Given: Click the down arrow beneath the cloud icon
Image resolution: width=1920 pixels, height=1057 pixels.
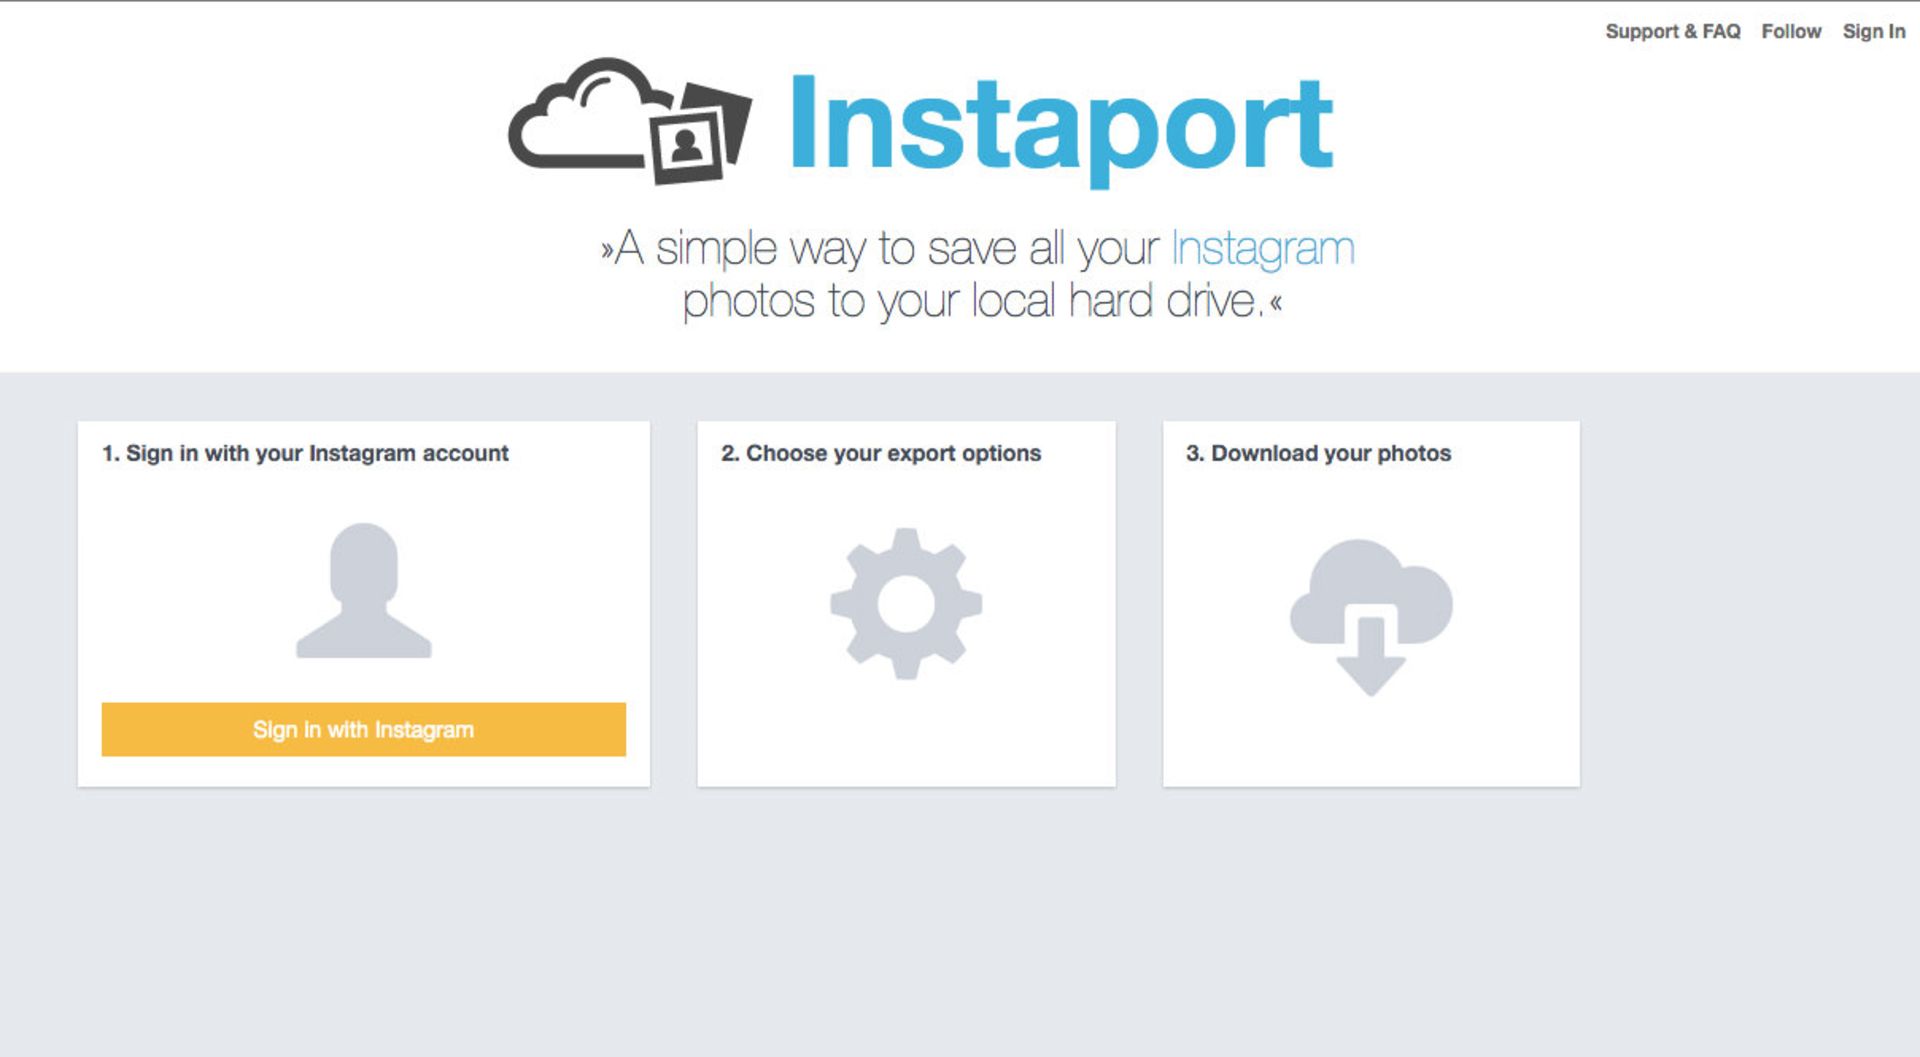Looking at the screenshot, I should tap(1371, 656).
